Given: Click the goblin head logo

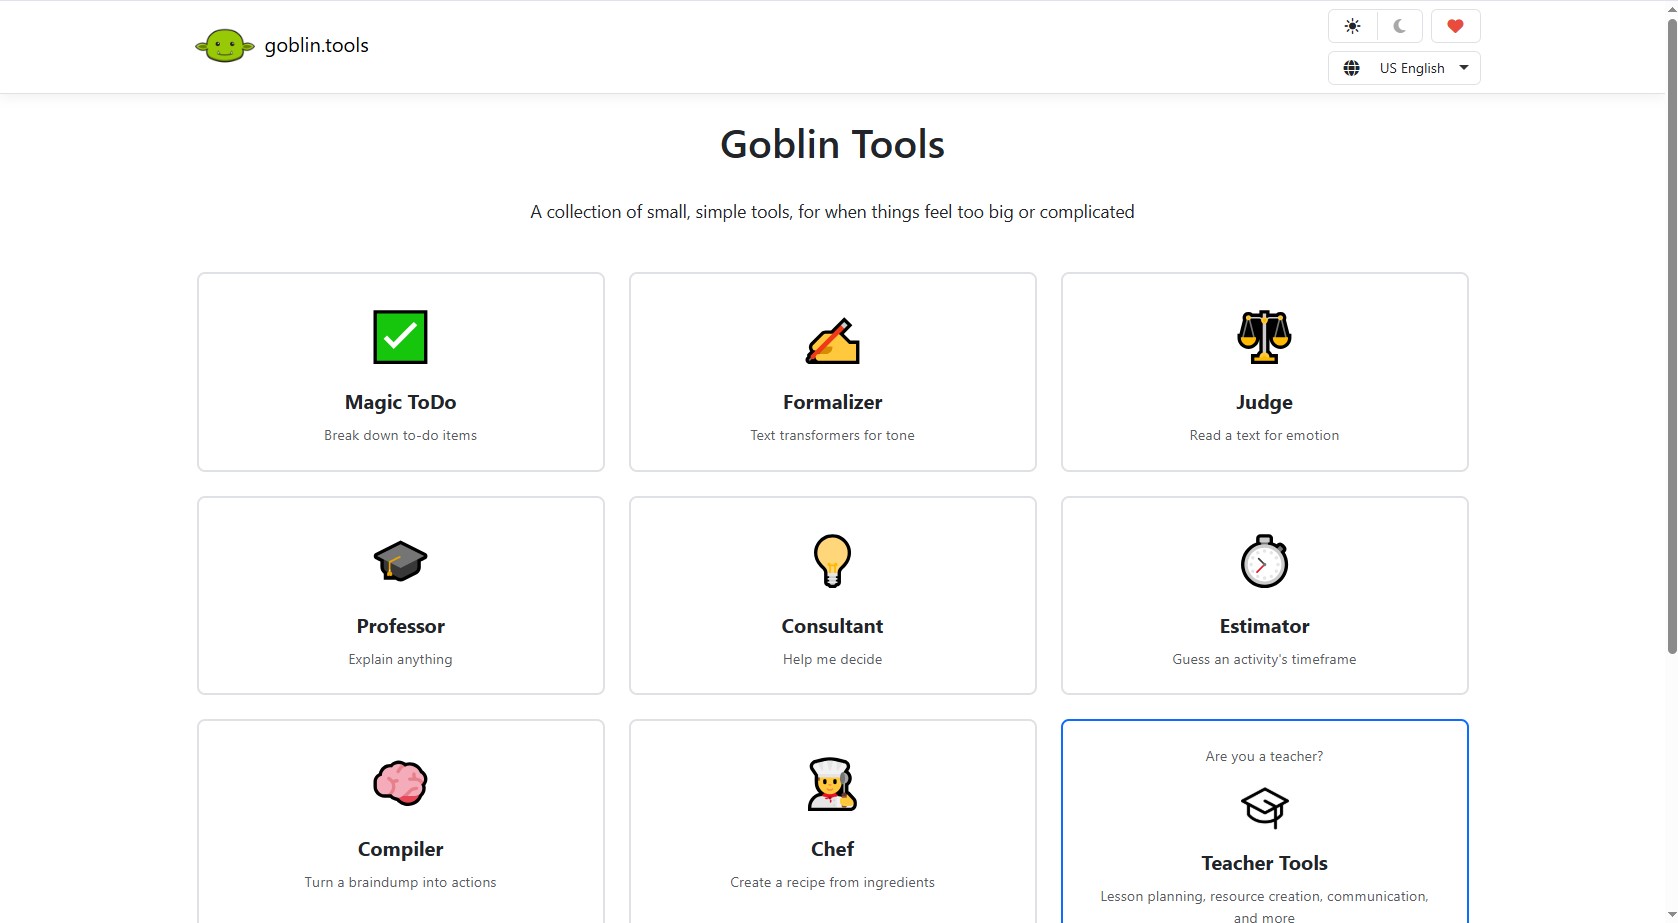Looking at the screenshot, I should (224, 45).
